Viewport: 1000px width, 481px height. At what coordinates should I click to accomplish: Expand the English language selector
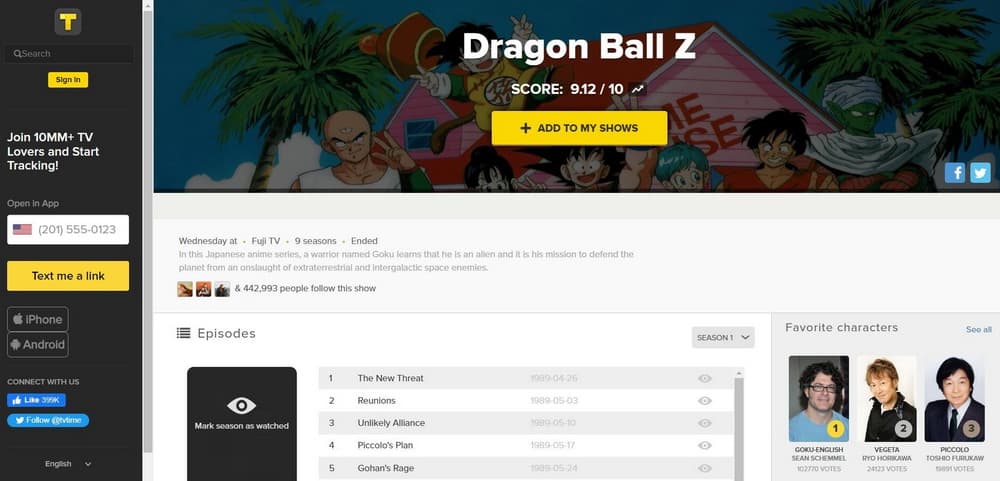coord(68,464)
